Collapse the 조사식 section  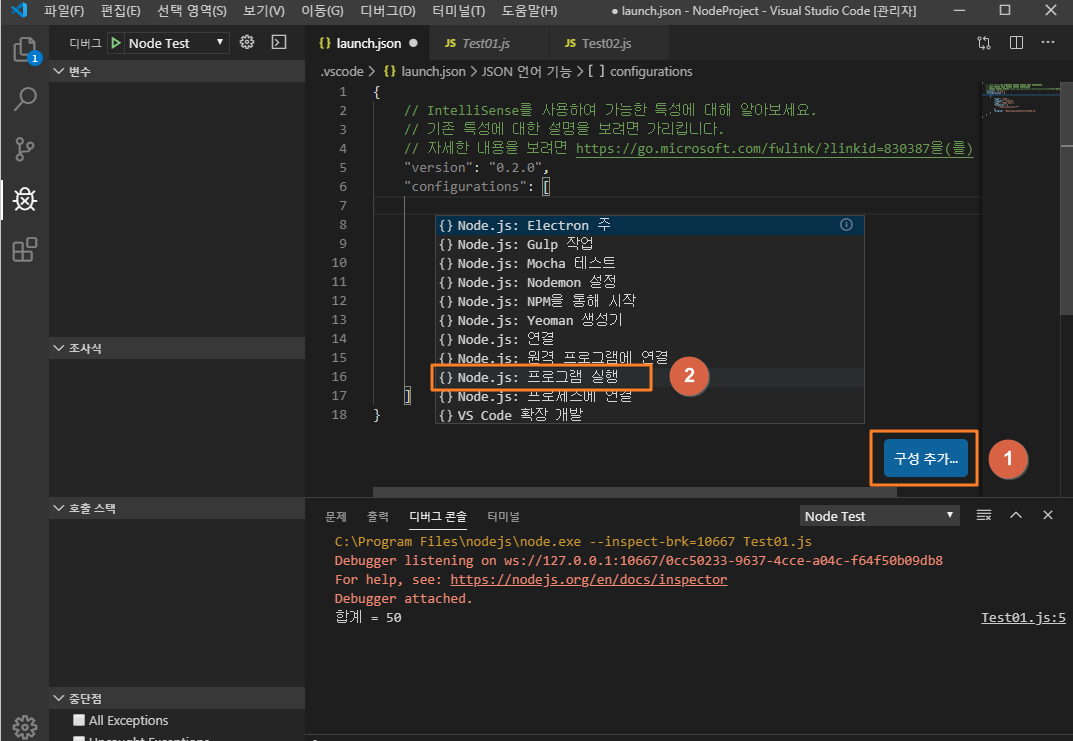click(x=177, y=348)
